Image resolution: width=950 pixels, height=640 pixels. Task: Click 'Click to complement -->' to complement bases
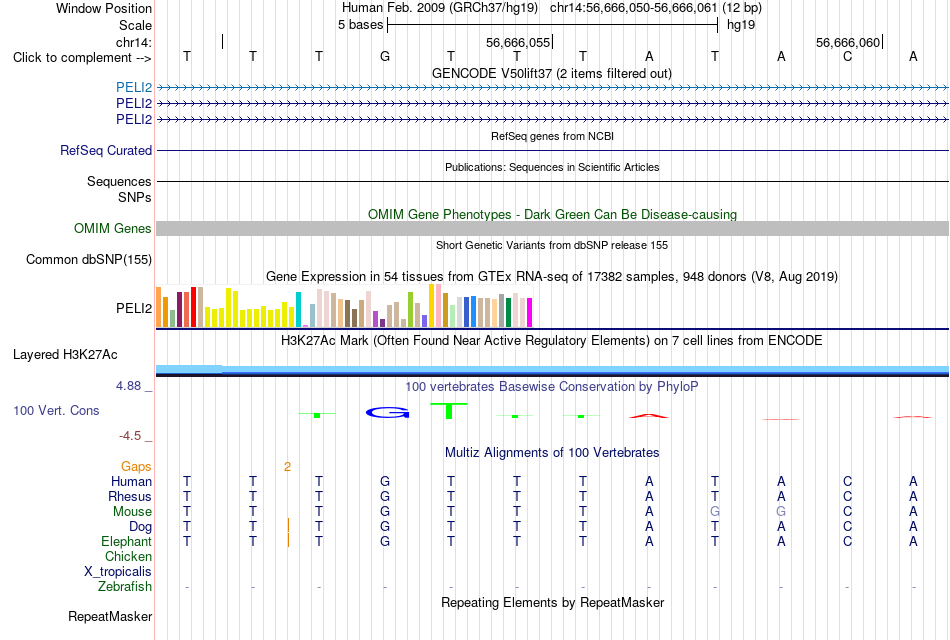pos(82,58)
